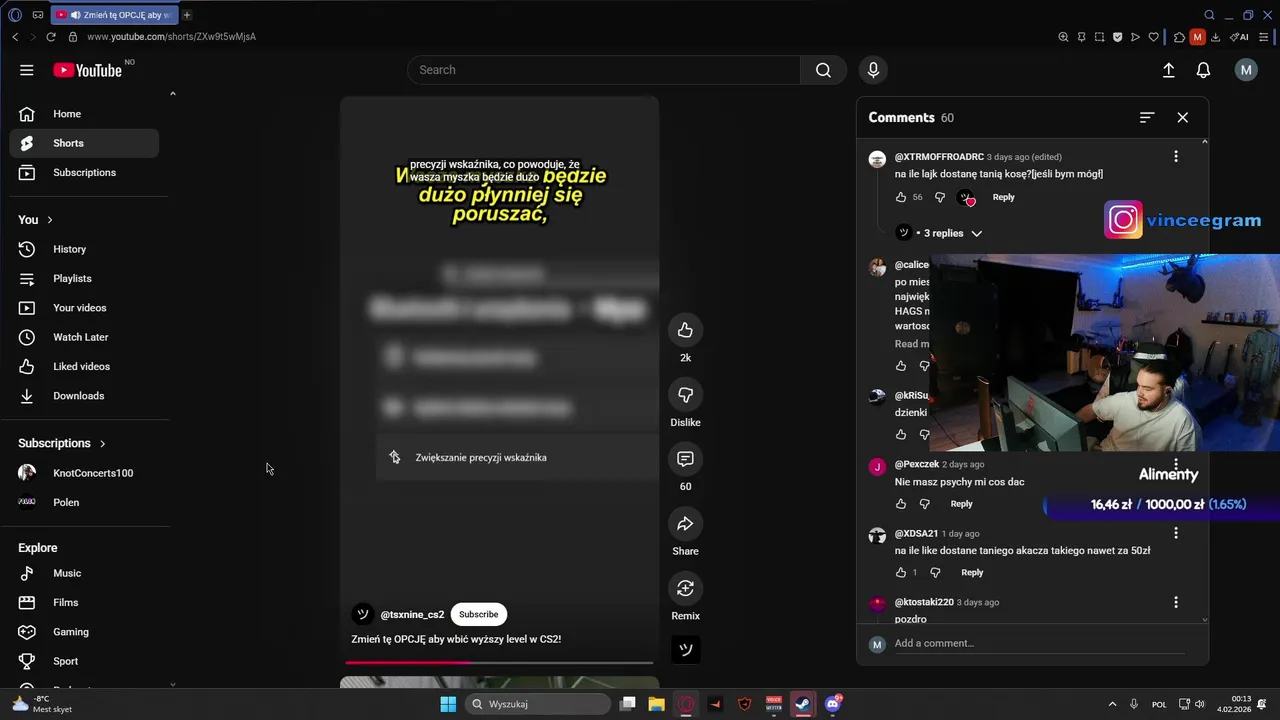Dislike the @Pexczek comment
Image resolution: width=1280 pixels, height=720 pixels.
tap(924, 504)
